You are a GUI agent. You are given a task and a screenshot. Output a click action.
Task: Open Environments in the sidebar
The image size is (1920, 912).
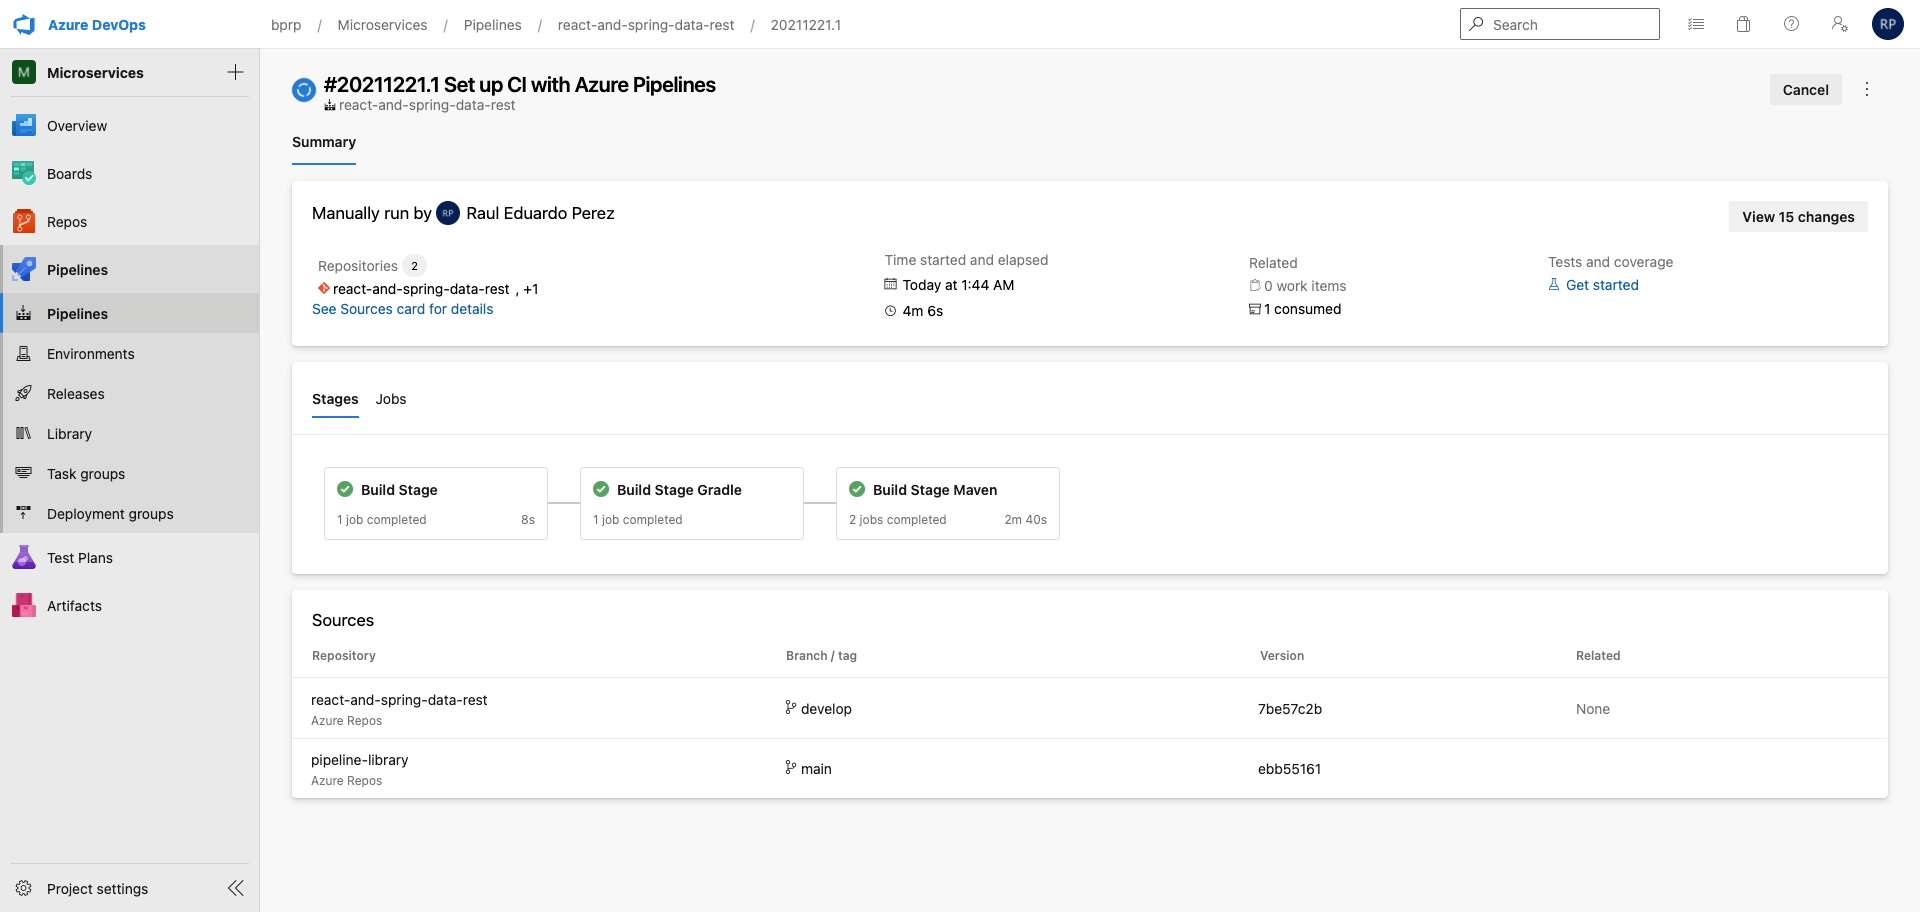point(130,354)
